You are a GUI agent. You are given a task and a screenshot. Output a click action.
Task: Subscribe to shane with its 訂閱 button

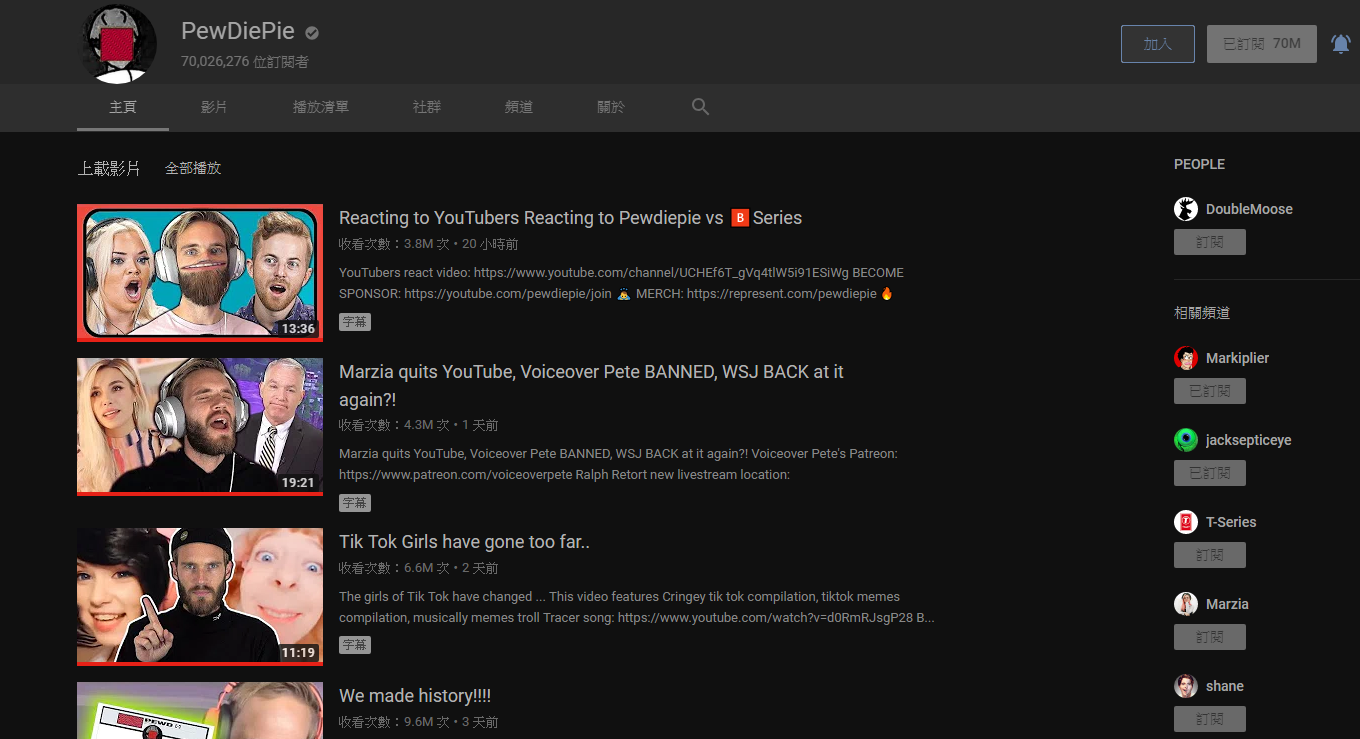coord(1210,719)
